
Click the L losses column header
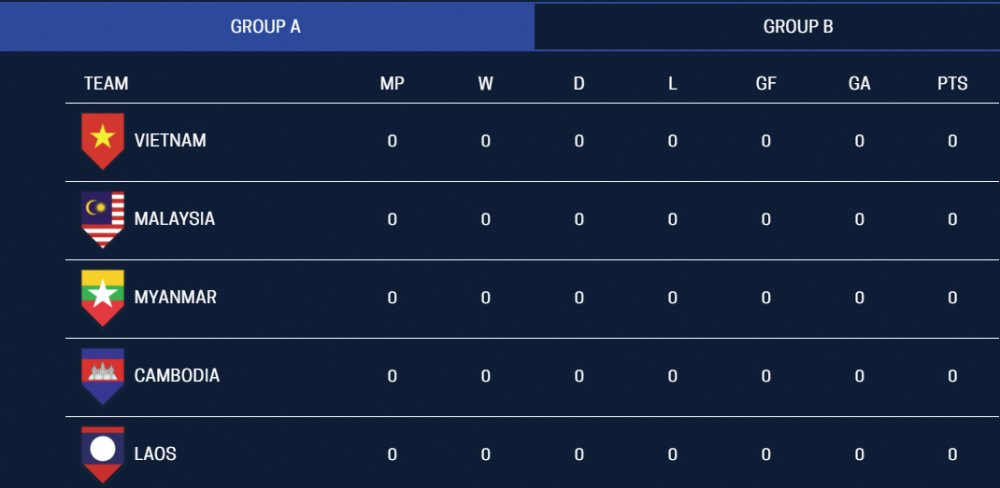coord(672,84)
